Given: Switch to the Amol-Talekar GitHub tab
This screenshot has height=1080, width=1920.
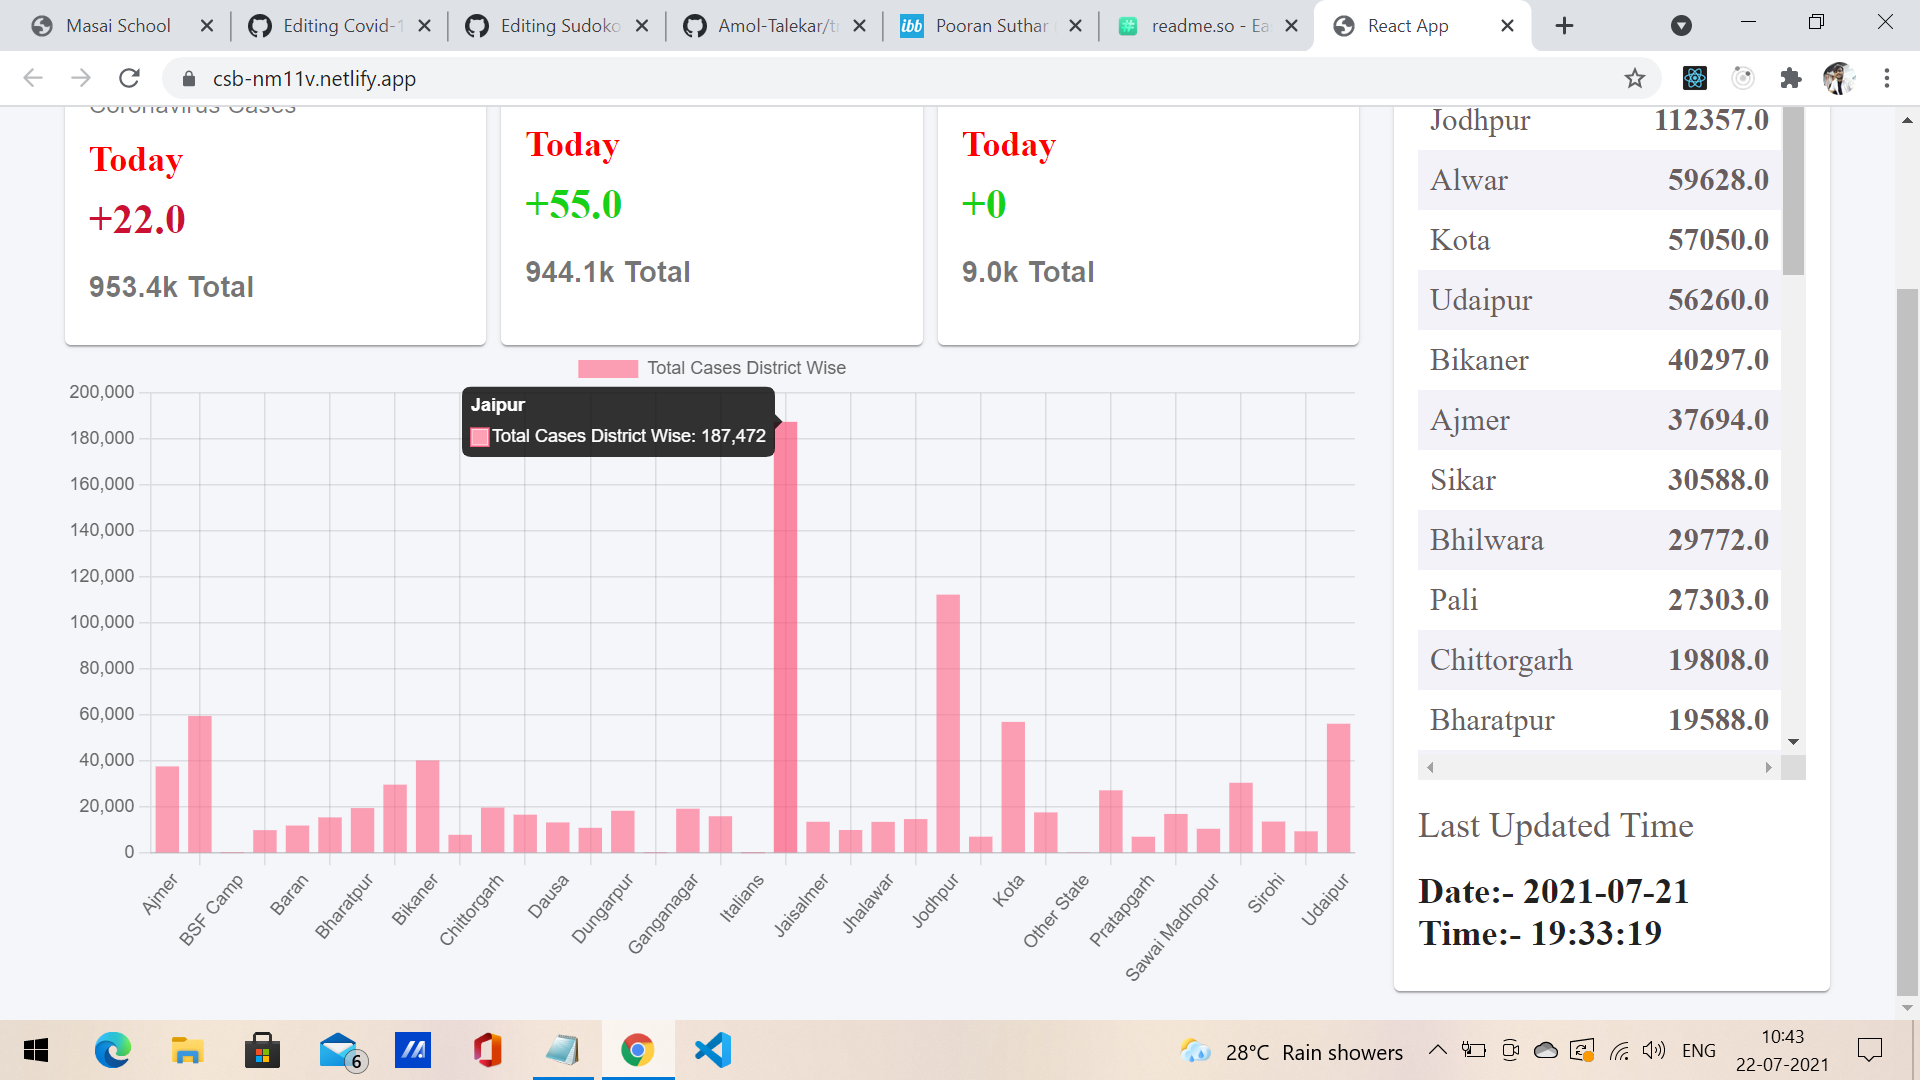Looking at the screenshot, I should pyautogui.click(x=775, y=26).
